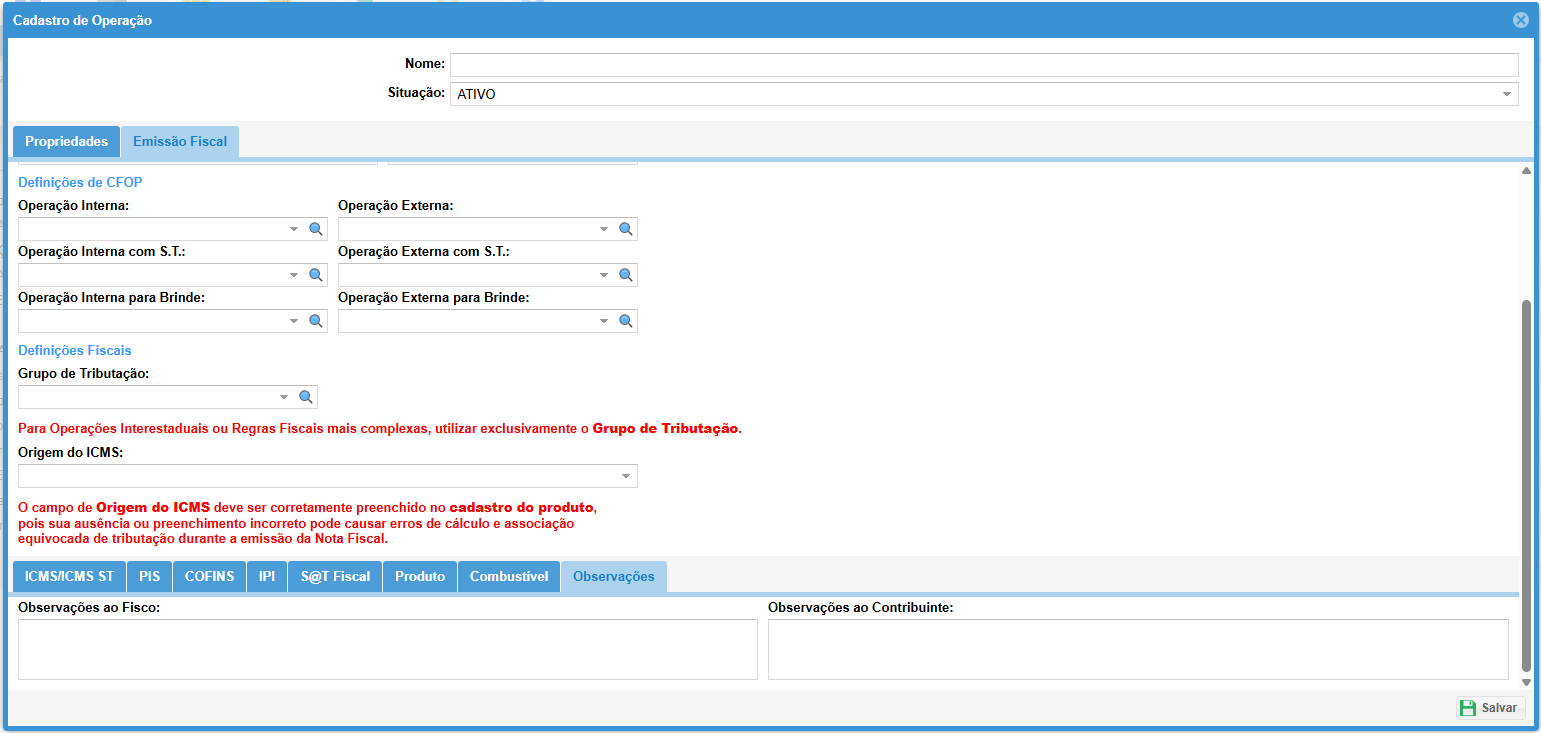
Task: Click the search icon for Operação Externa
Action: [625, 229]
